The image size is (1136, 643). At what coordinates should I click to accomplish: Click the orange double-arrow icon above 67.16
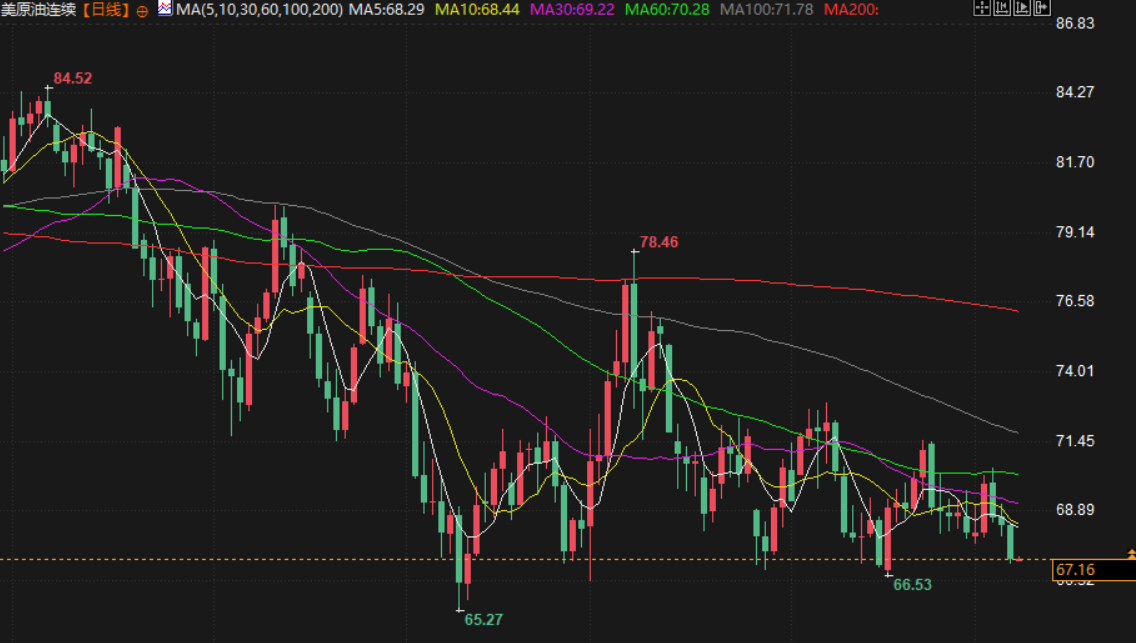click(x=1131, y=553)
